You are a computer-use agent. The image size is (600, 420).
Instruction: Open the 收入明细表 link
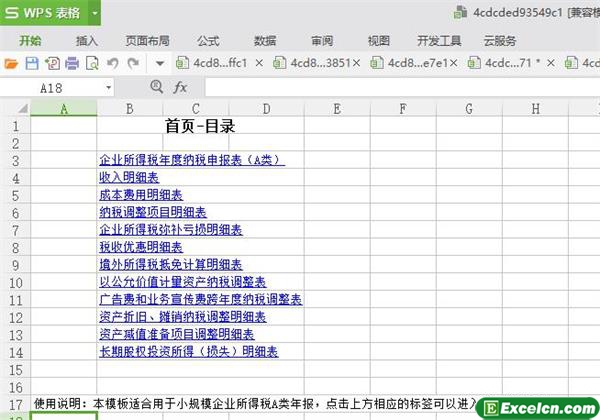pyautogui.click(x=129, y=177)
